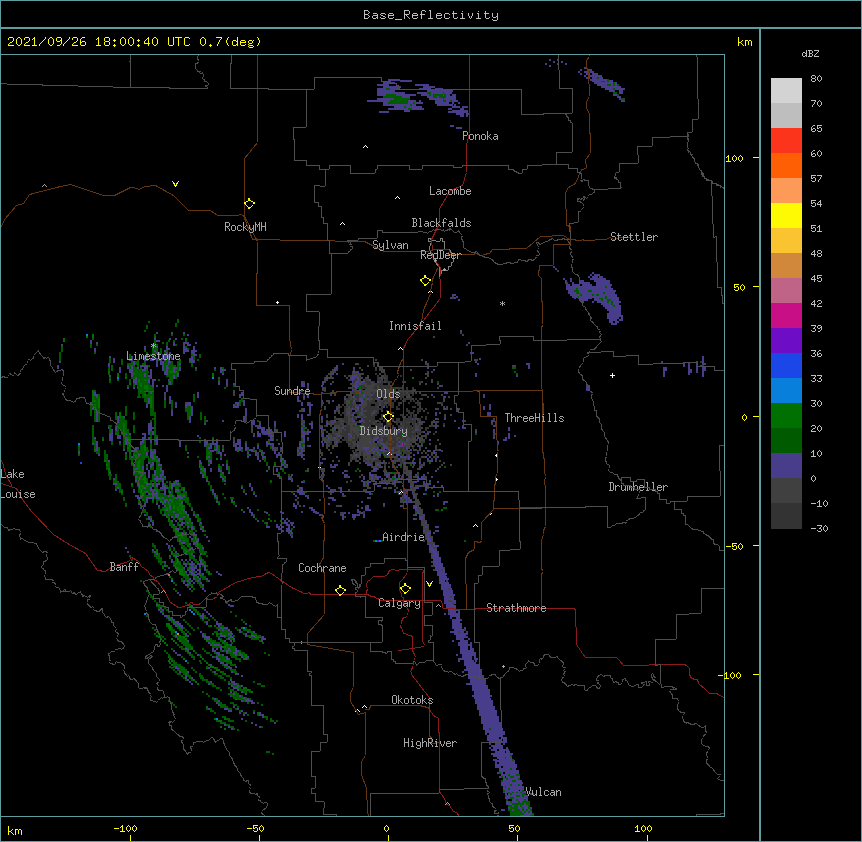This screenshot has width=862, height=842.
Task: Click the dBZ legend heading
Action: (x=810, y=54)
